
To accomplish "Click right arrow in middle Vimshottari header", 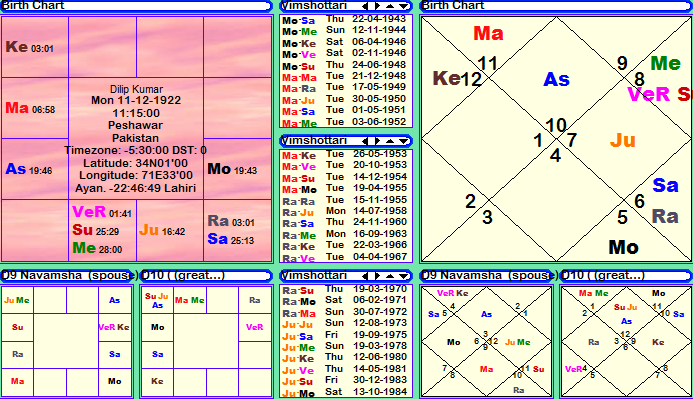I will point(377,141).
